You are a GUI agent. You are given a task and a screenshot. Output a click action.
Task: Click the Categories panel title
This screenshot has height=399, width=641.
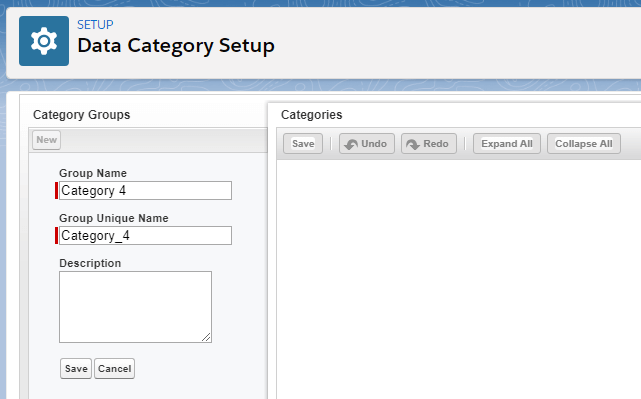click(x=312, y=114)
